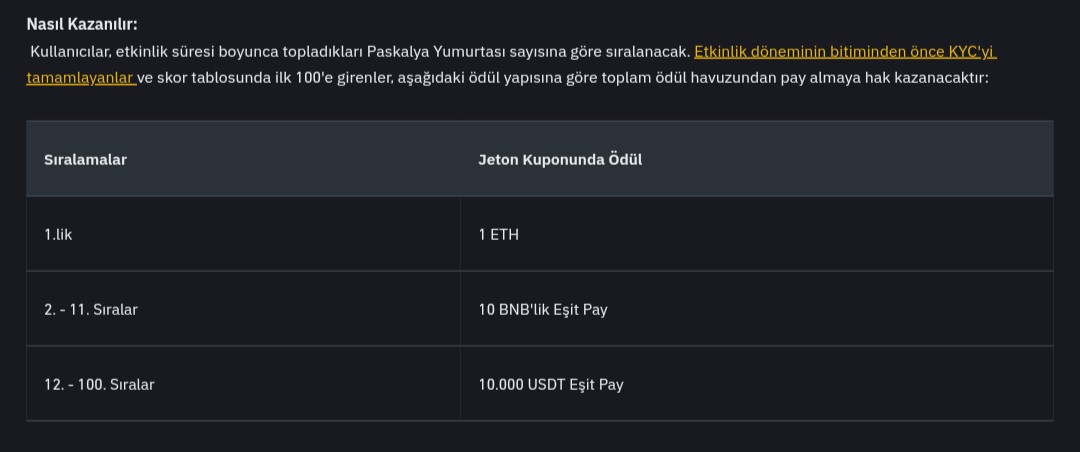The height and width of the screenshot is (452, 1080).
Task: Click the 'tamamlayanlar' link on the second line
Action: point(80,78)
